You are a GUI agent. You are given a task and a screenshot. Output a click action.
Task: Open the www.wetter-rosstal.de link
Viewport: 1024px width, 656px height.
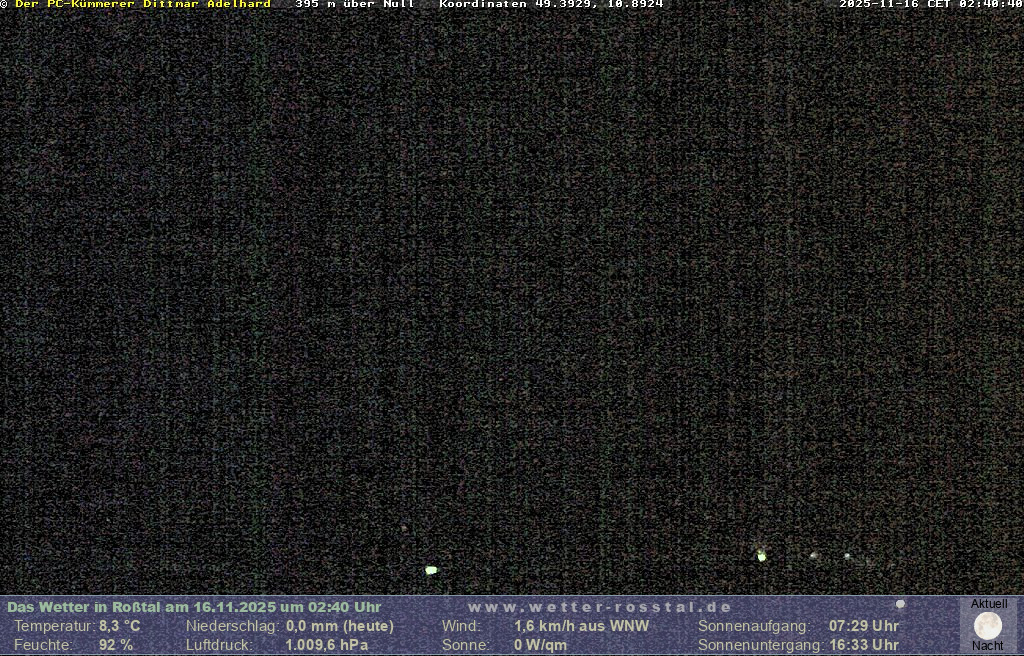pos(600,607)
